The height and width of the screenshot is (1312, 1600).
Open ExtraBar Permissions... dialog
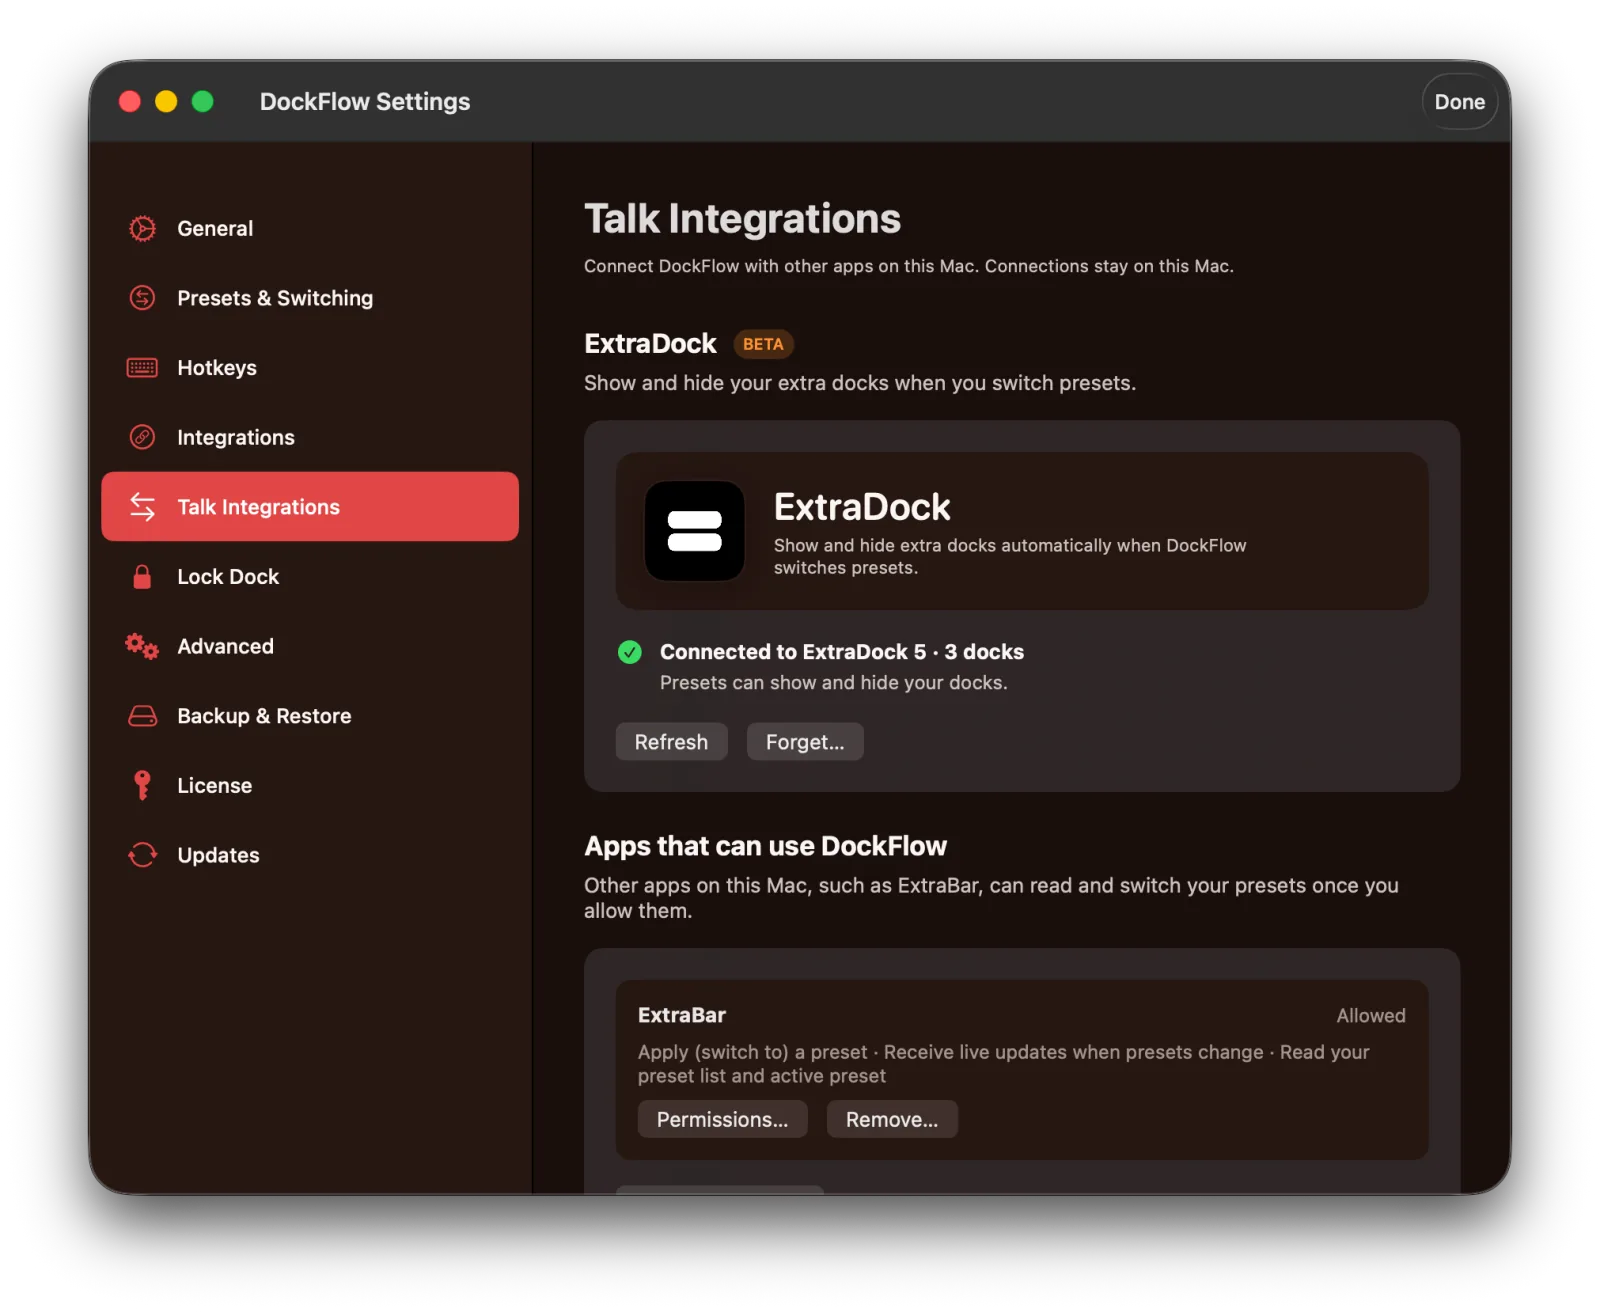tap(722, 1120)
